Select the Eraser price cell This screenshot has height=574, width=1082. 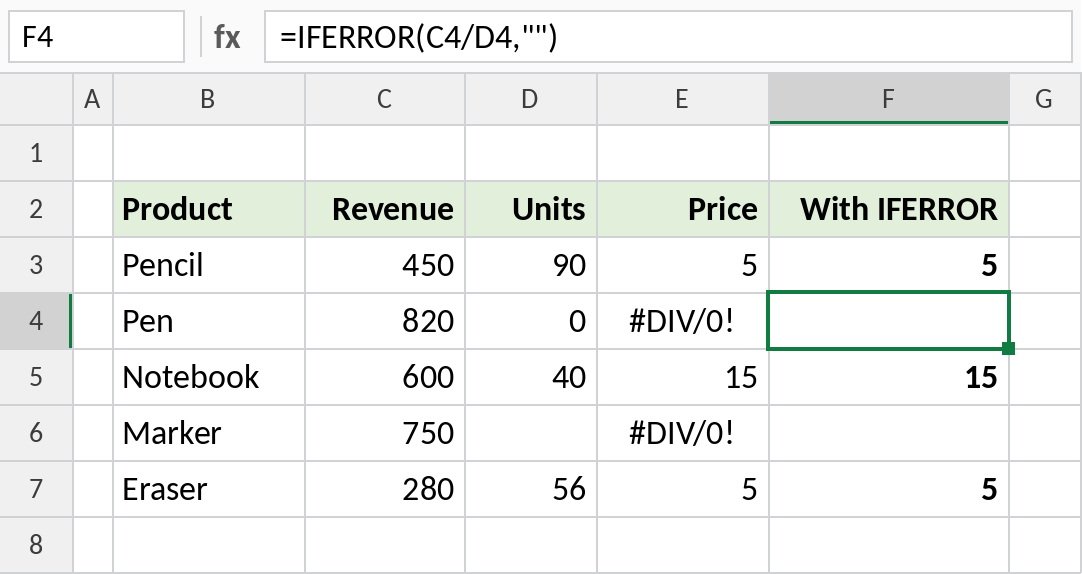click(682, 488)
